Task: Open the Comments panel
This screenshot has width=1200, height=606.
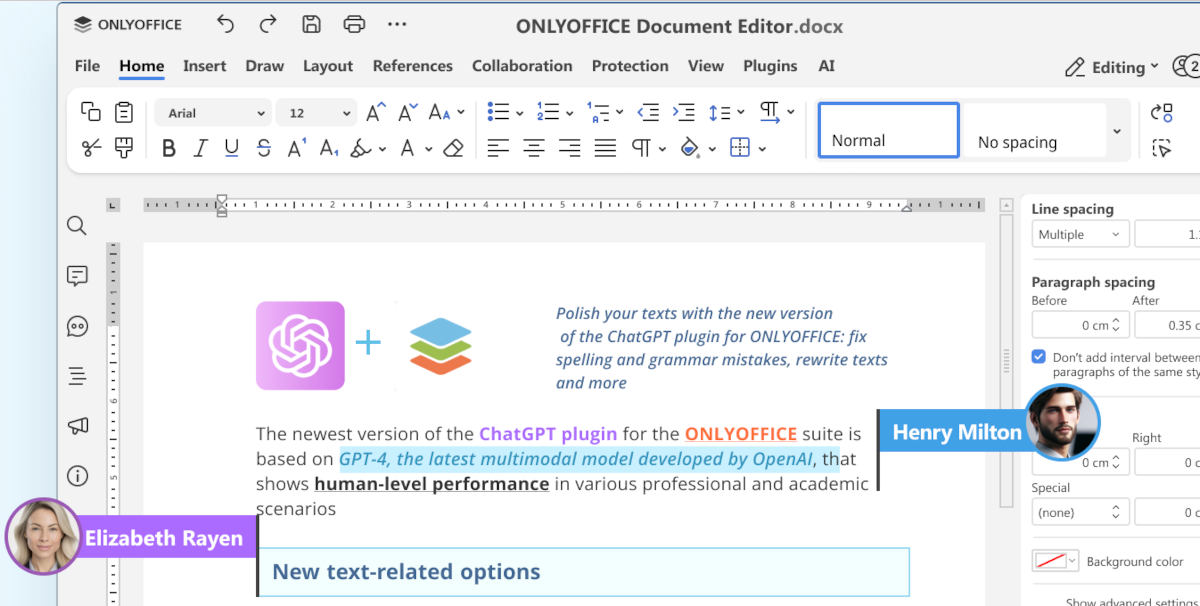Action: pos(76,276)
